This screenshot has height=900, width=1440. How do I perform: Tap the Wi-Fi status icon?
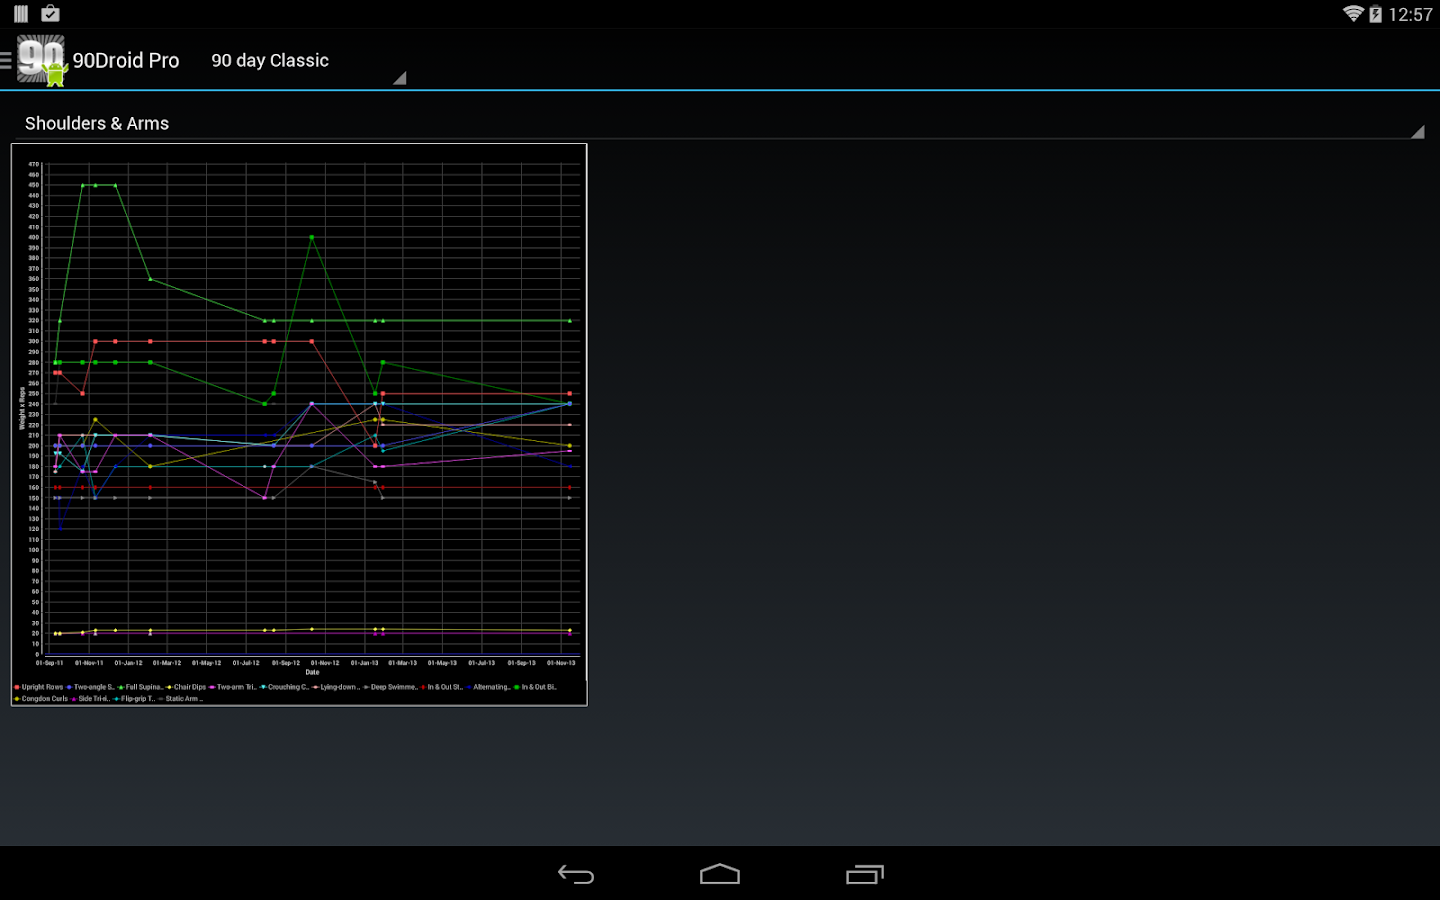pyautogui.click(x=1352, y=14)
